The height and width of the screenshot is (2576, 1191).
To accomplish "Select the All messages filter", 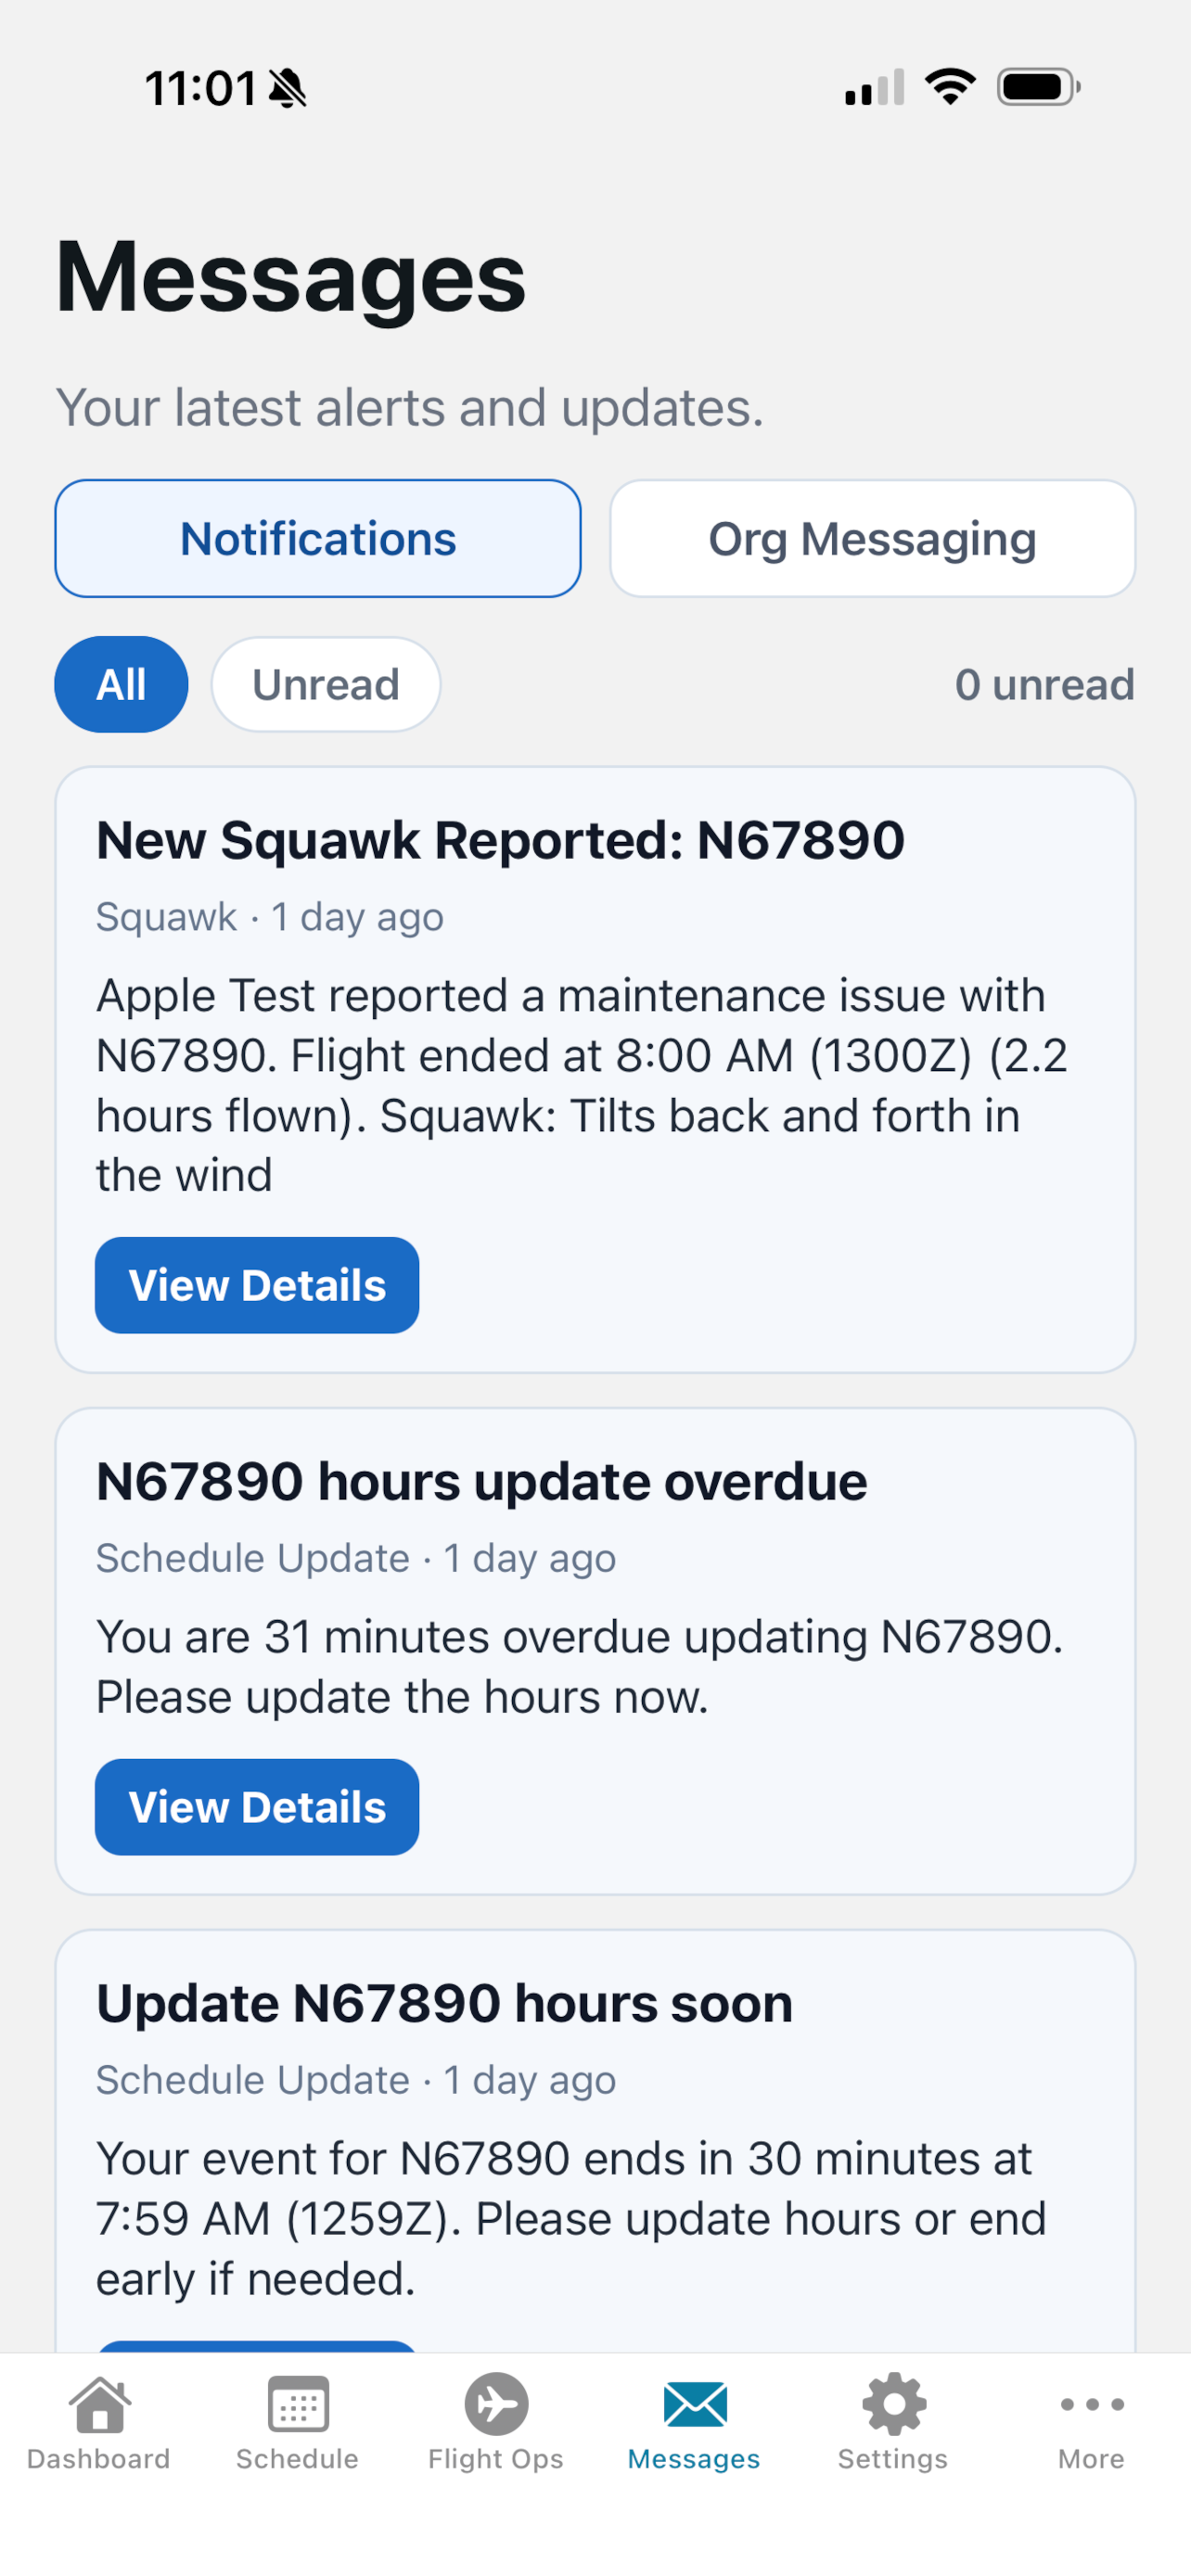I will pos(120,684).
